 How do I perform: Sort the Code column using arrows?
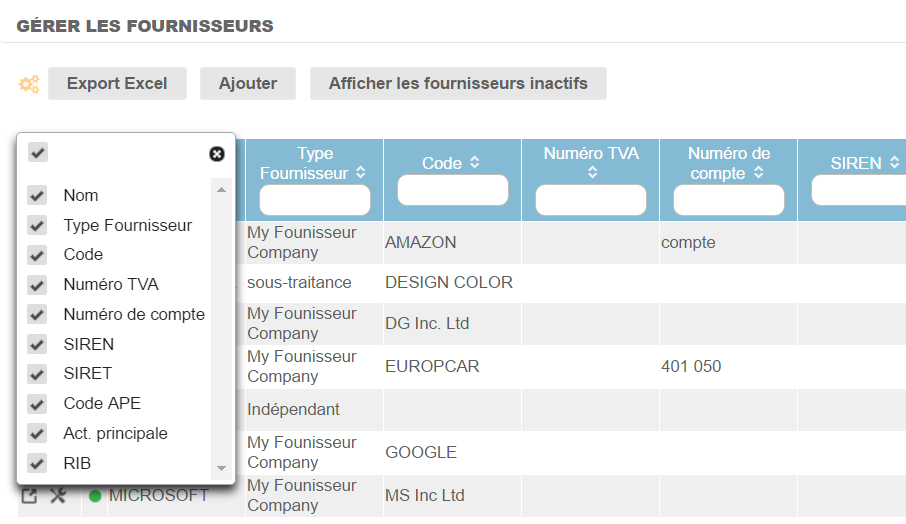coord(475,162)
